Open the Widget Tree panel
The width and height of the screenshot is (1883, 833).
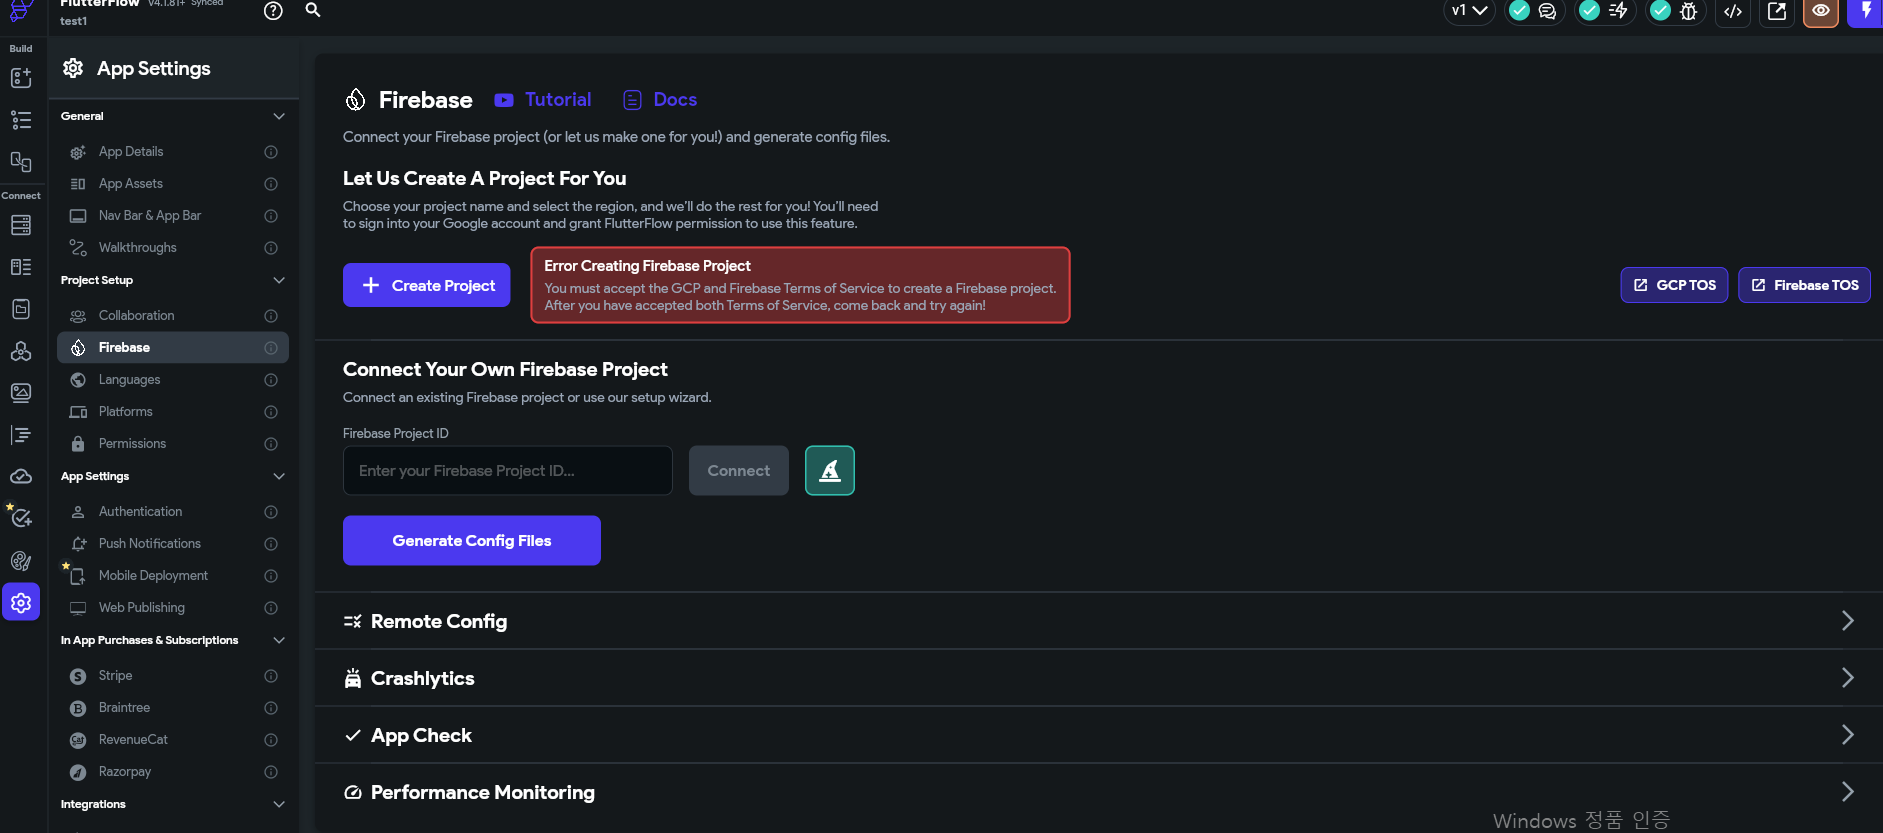tap(21, 120)
